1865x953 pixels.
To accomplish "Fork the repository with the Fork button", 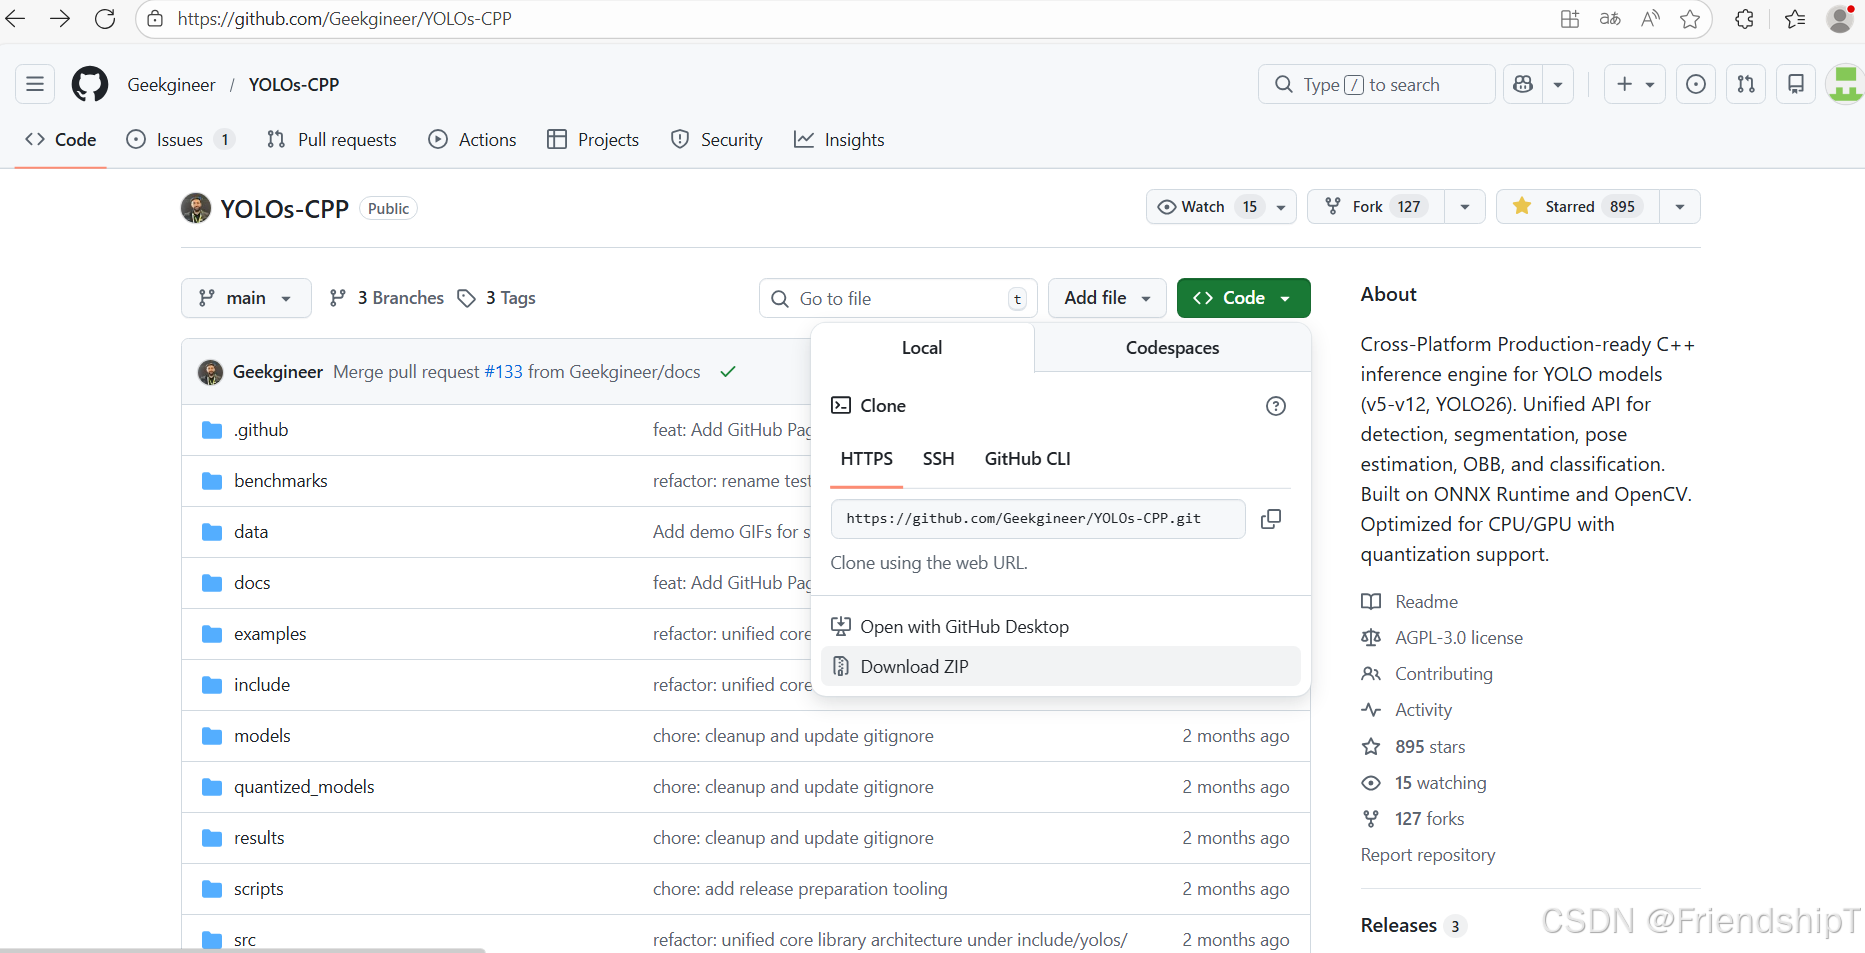I will 1376,206.
